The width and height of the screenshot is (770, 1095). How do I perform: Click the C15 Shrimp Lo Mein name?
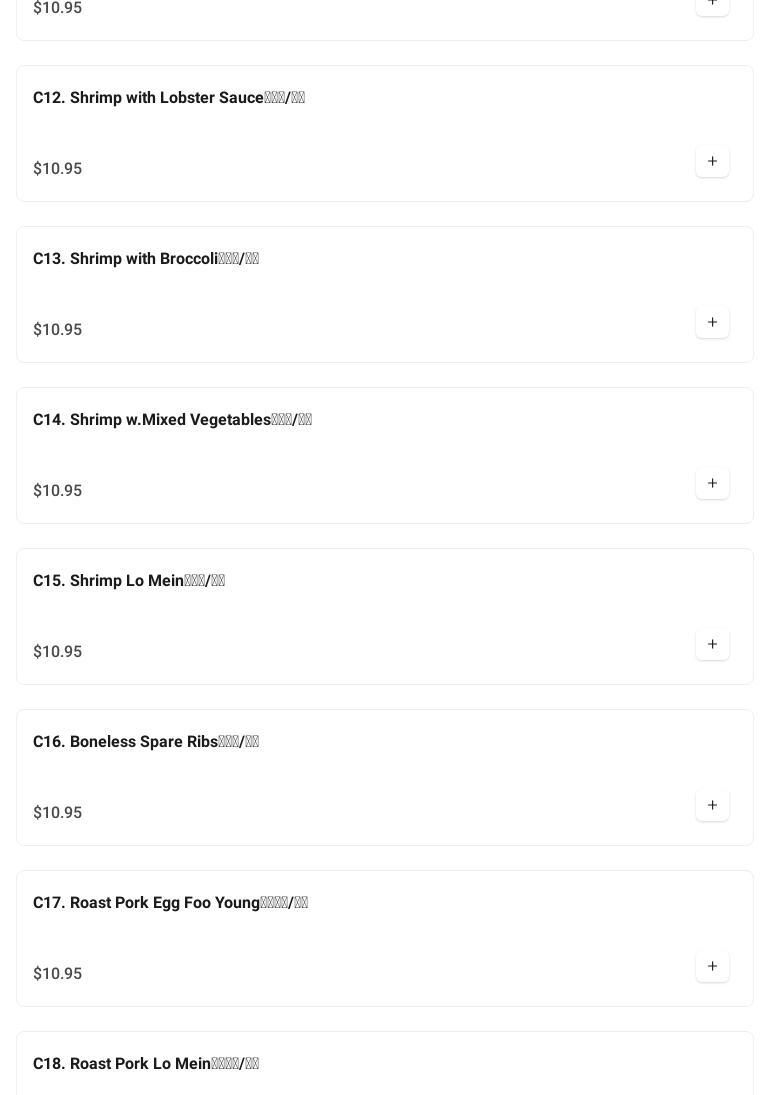coord(128,581)
